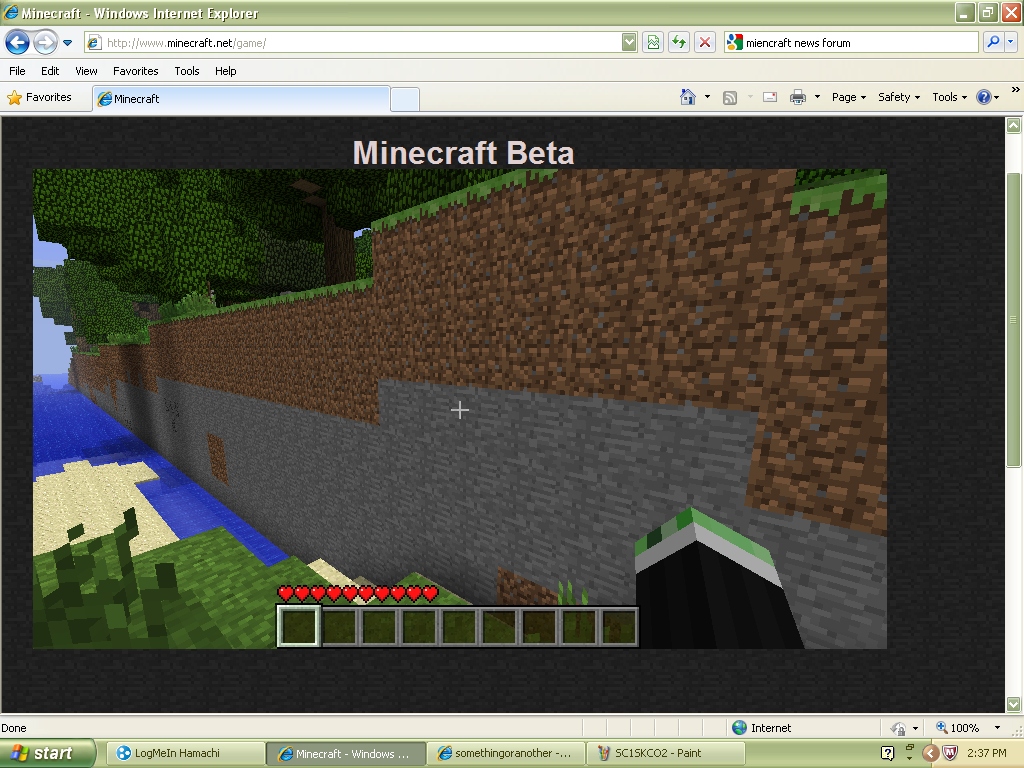Switch to SC1SKCO2 - Paint taskbar window
Viewport: 1024px width, 768px height.
pyautogui.click(x=666, y=753)
